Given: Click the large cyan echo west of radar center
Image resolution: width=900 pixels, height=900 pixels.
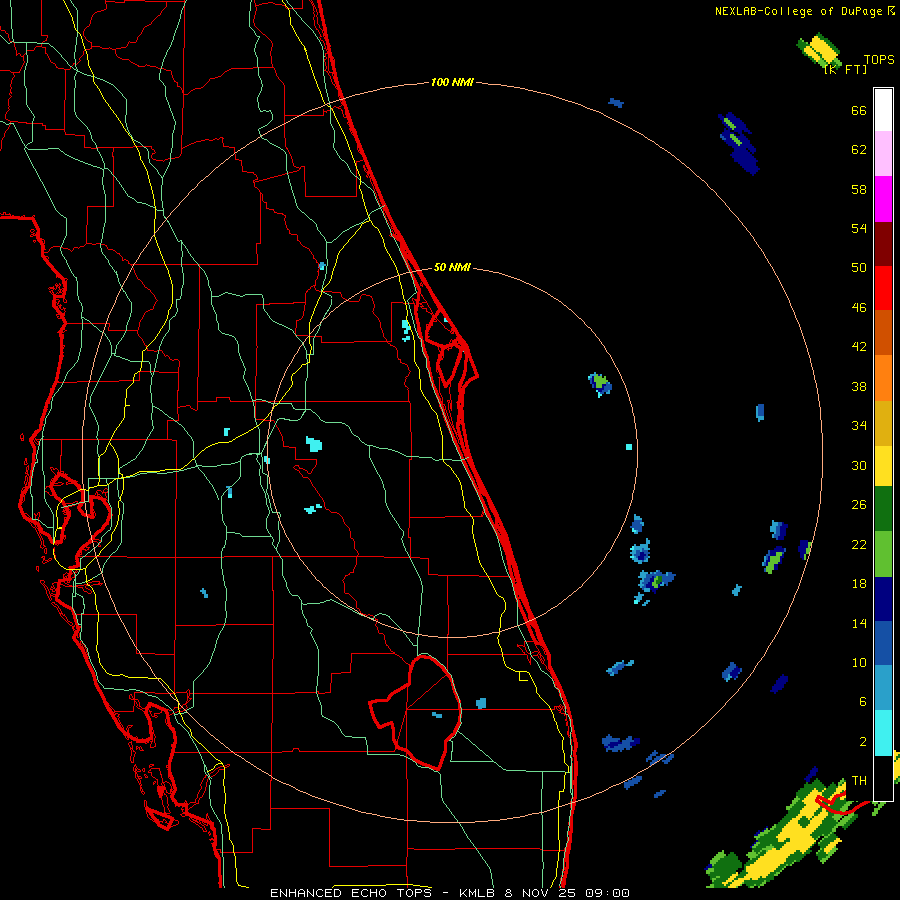Looking at the screenshot, I should pyautogui.click(x=313, y=444).
